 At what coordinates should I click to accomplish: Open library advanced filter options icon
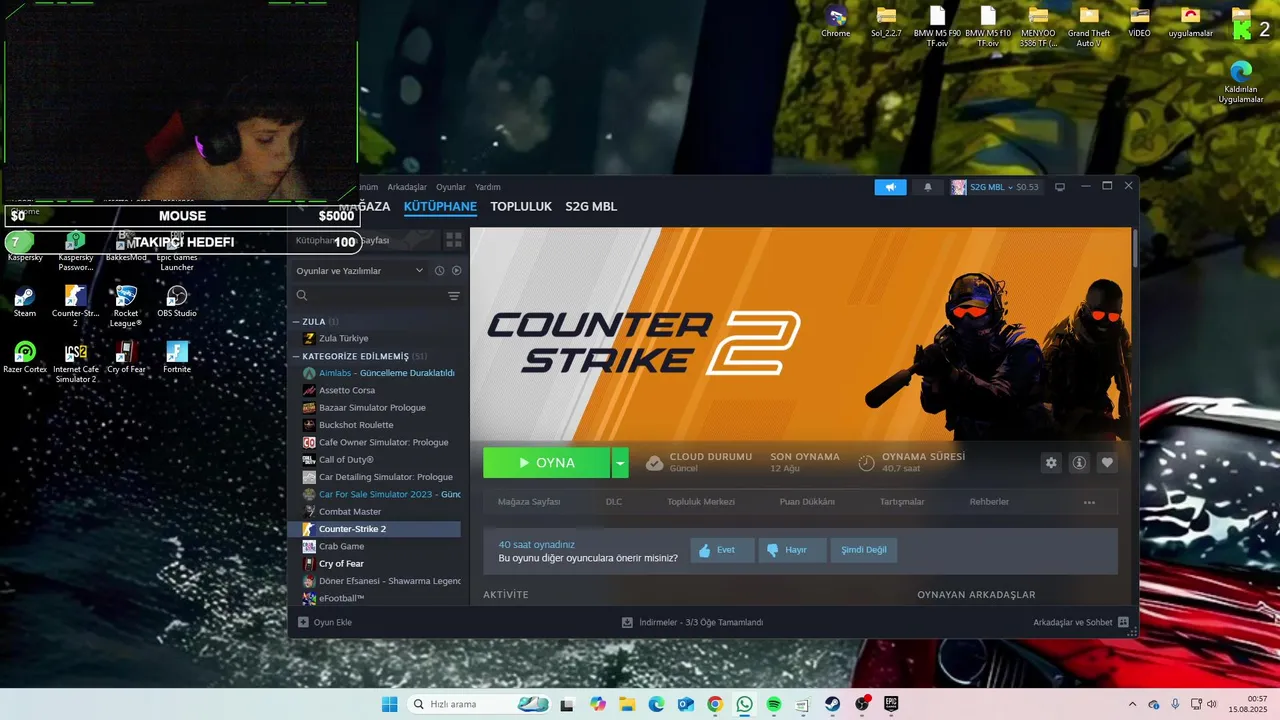coord(454,296)
